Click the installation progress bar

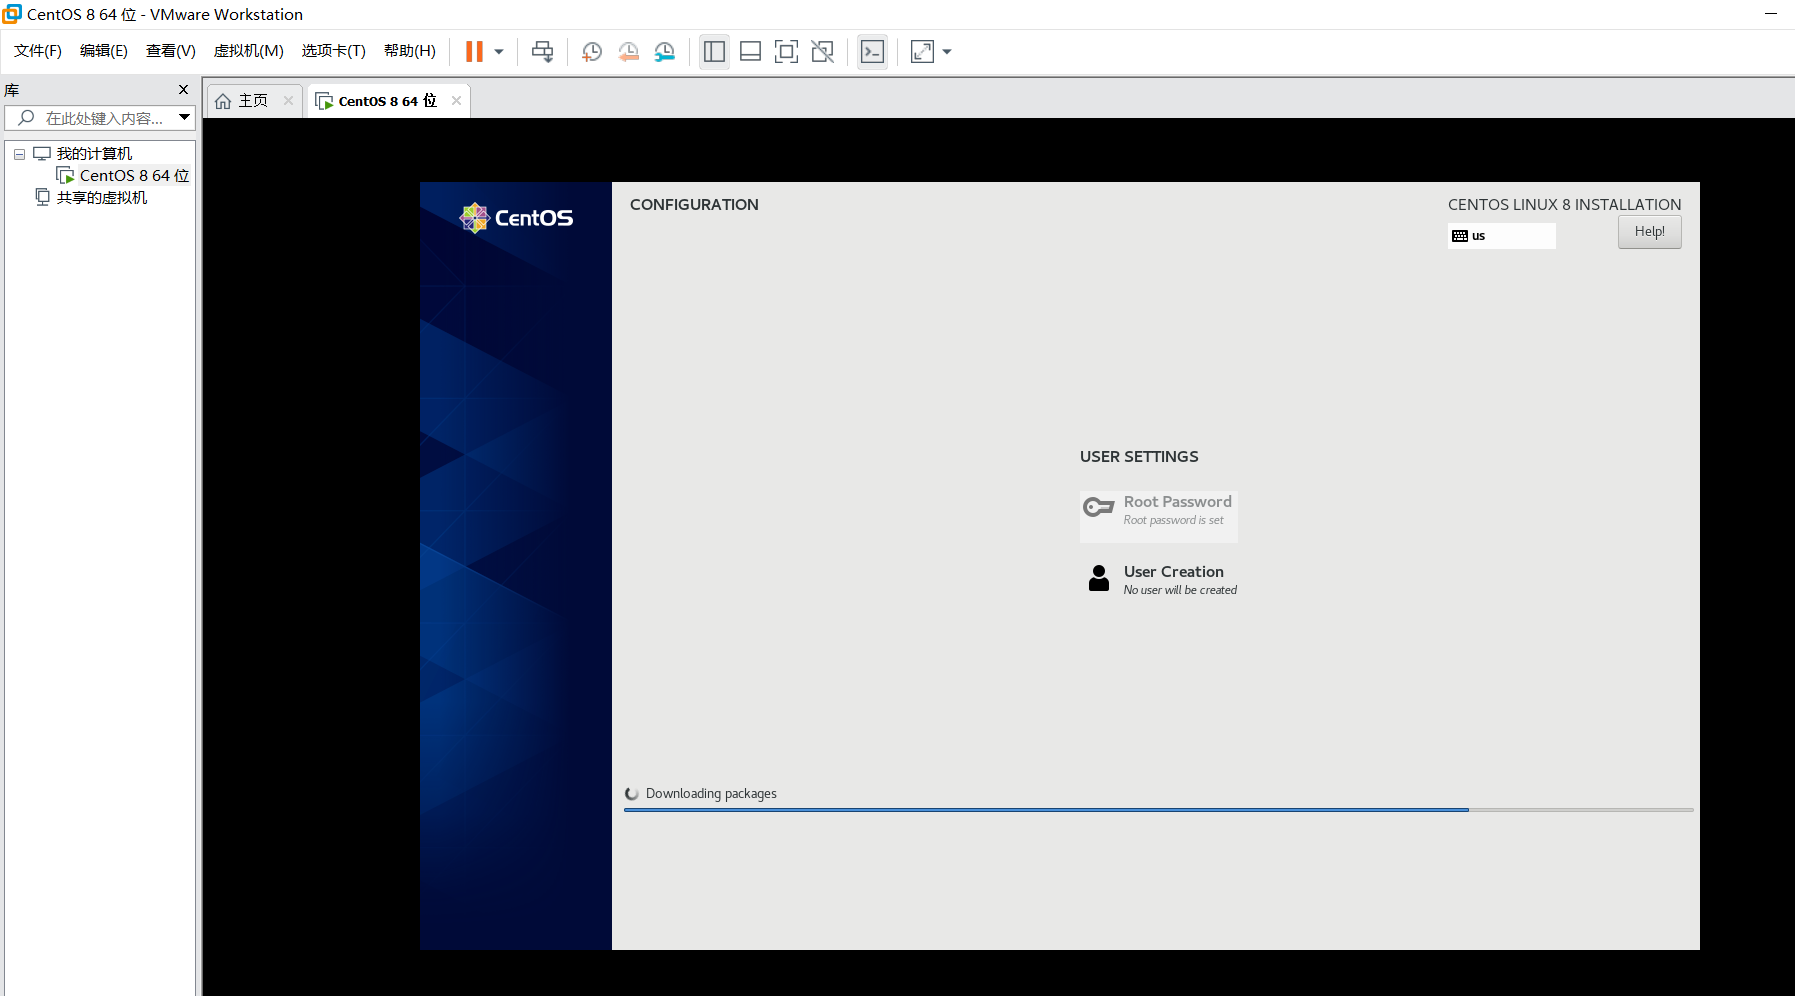(1158, 810)
